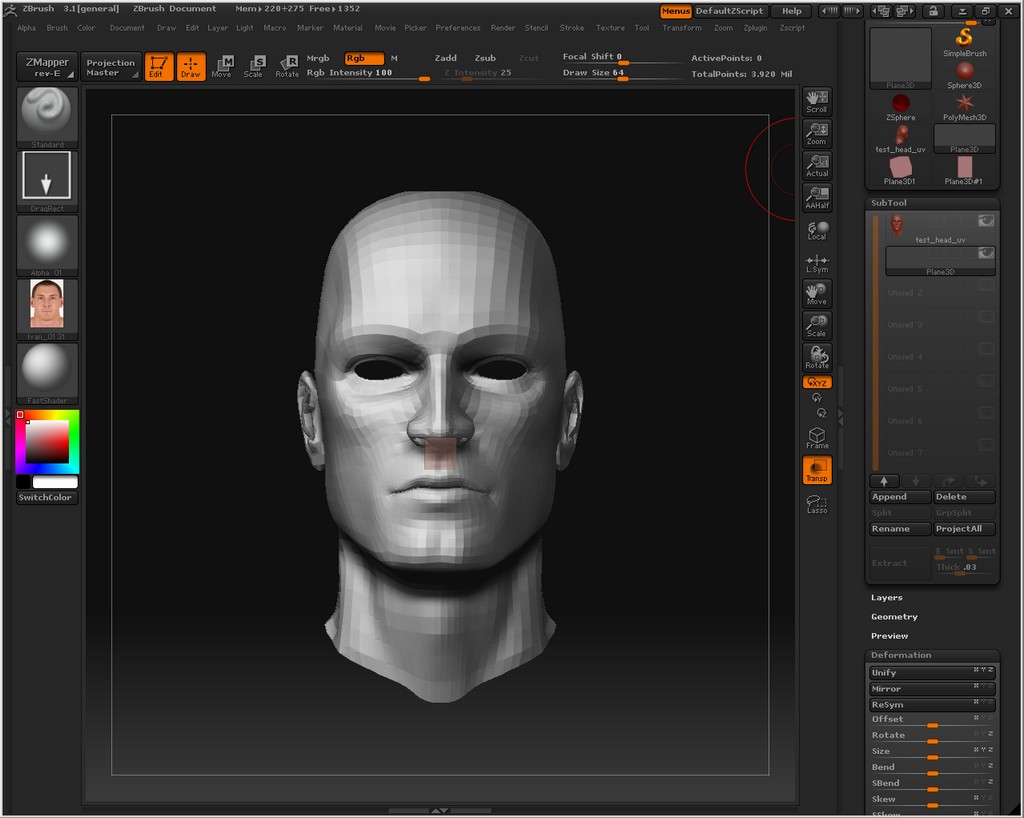Select the ZSphere tool thumbnail
The width and height of the screenshot is (1024, 818).
[x=901, y=106]
